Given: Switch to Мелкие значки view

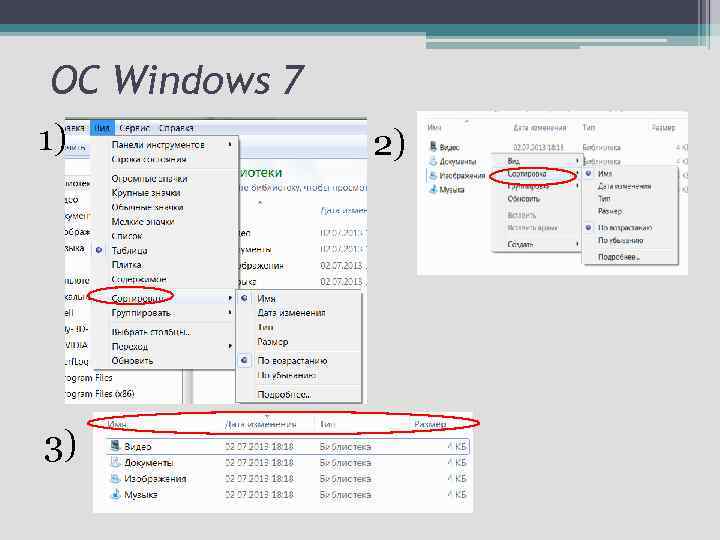Looking at the screenshot, I should [143, 221].
